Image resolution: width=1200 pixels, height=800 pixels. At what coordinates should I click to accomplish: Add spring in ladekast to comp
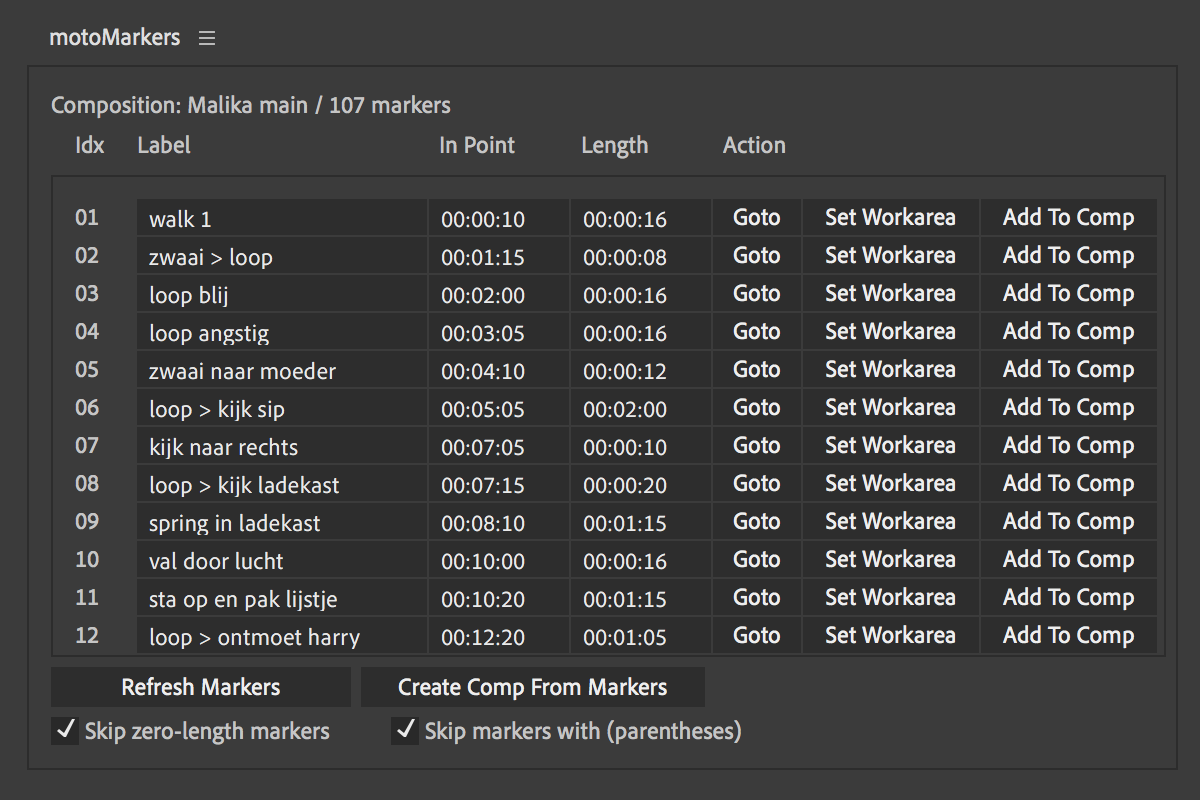coord(1068,522)
